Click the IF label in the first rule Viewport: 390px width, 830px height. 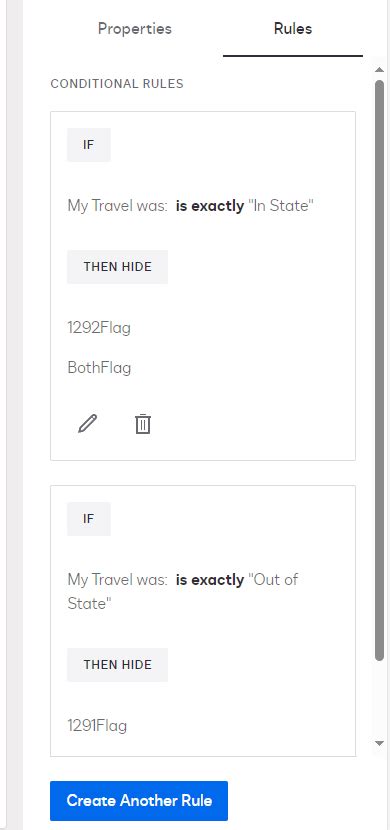click(89, 145)
